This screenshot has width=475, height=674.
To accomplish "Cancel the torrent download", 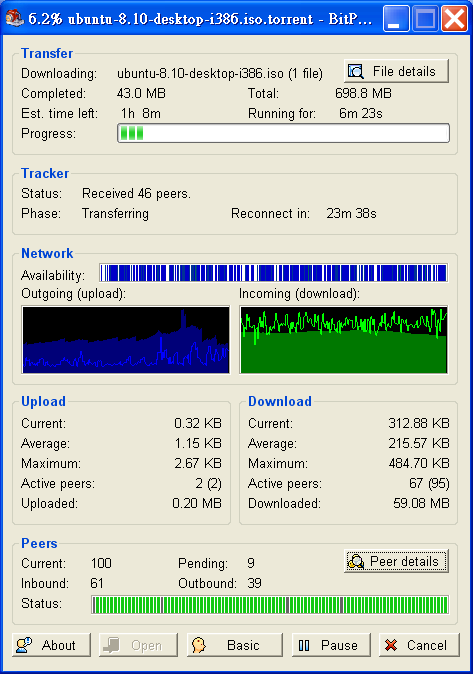I will coord(419,645).
